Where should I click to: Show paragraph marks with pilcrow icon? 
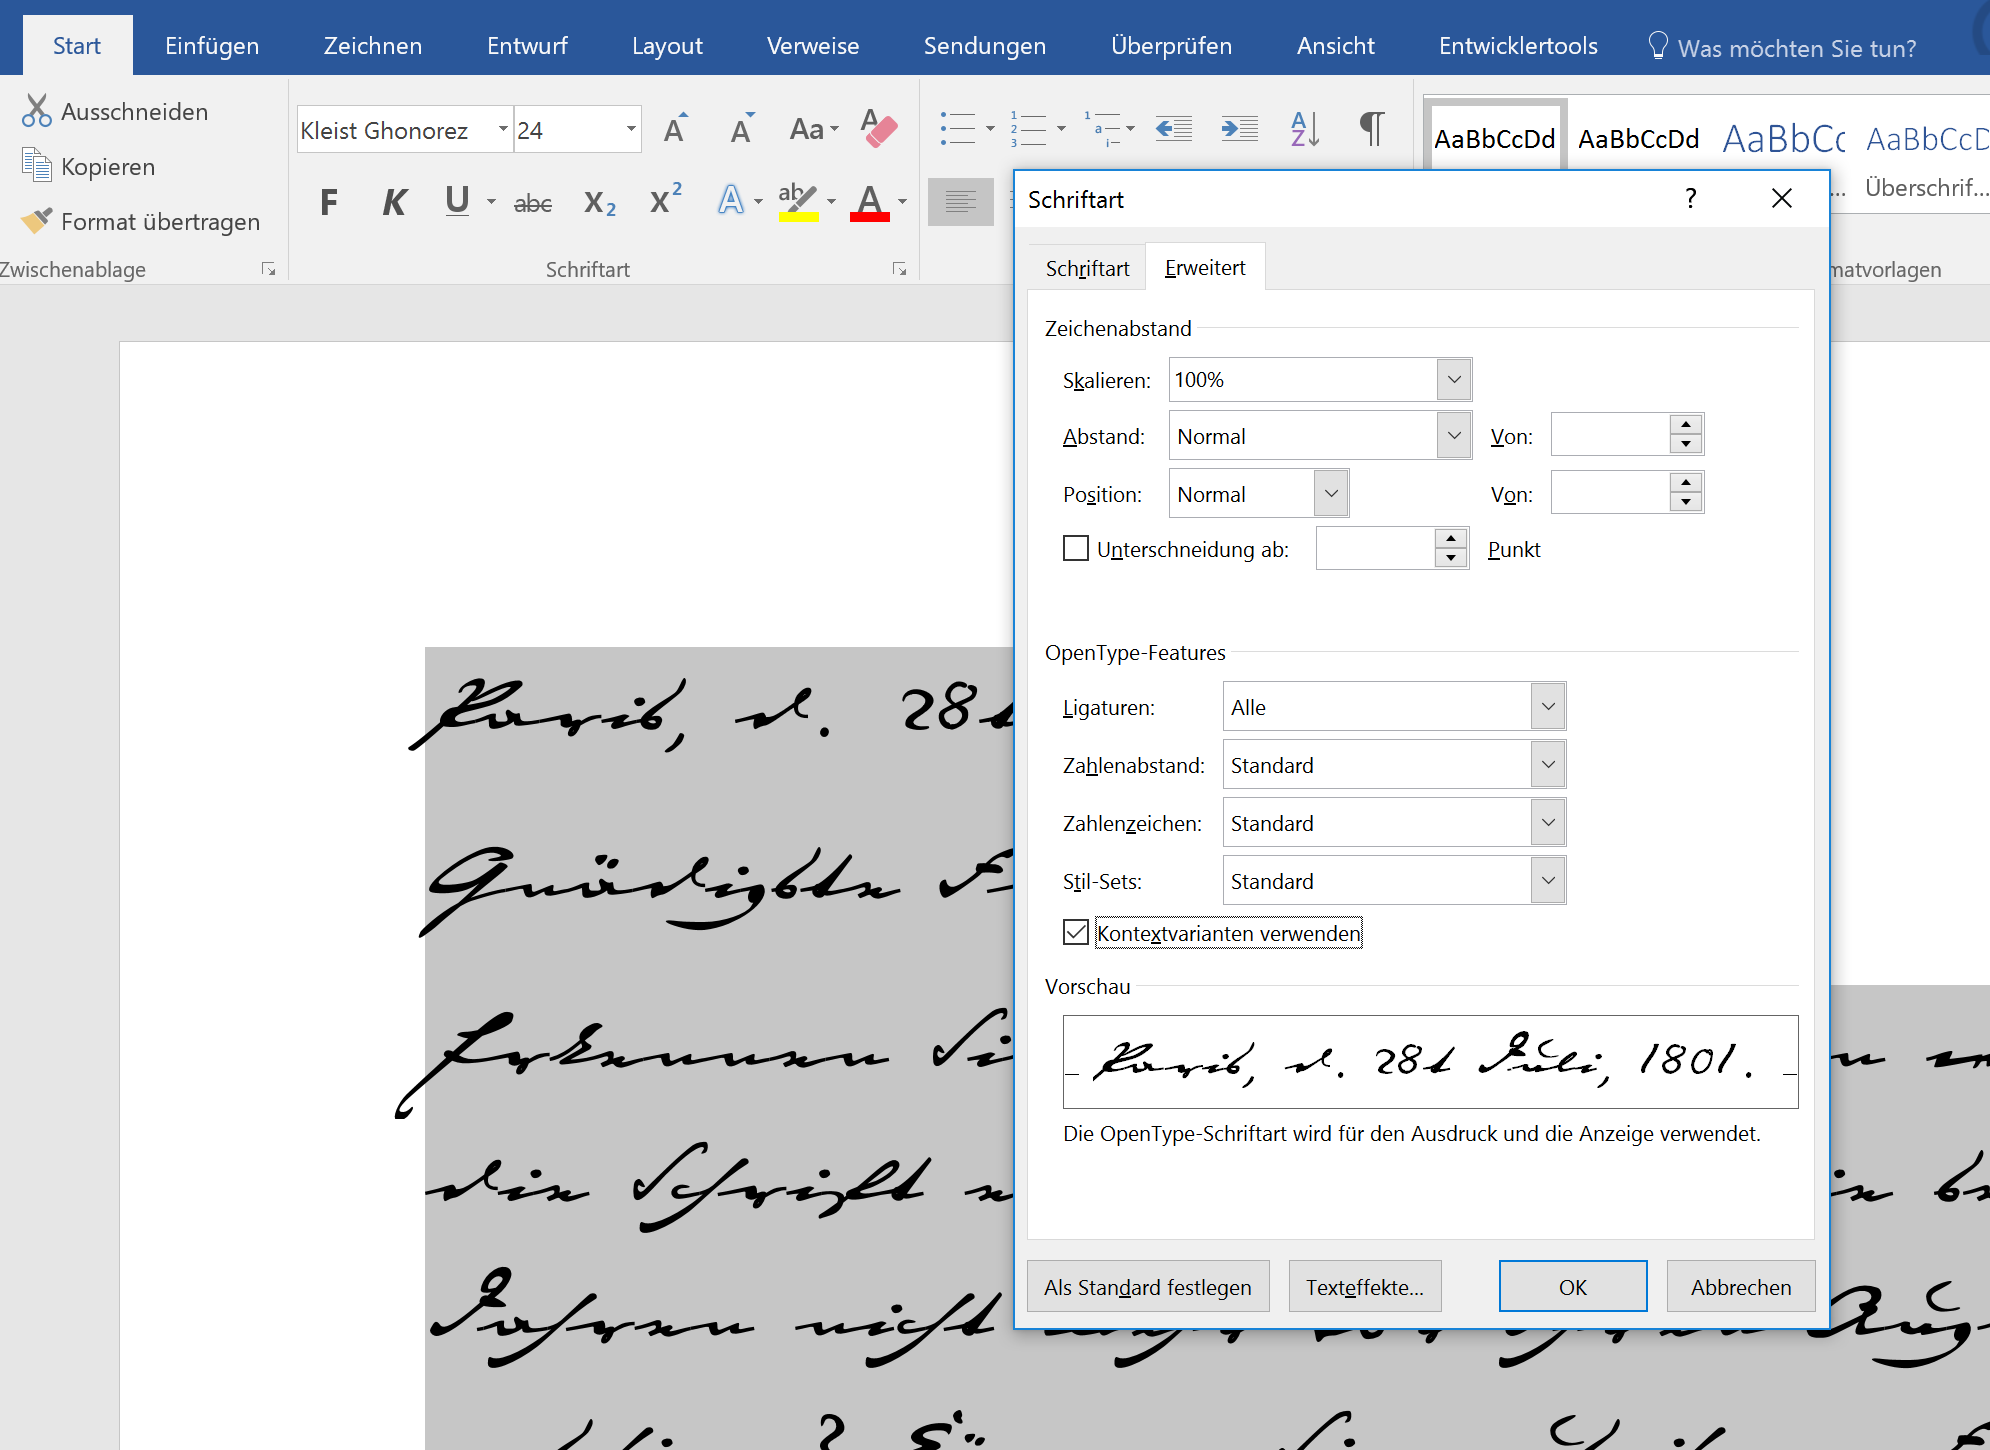(x=1372, y=129)
